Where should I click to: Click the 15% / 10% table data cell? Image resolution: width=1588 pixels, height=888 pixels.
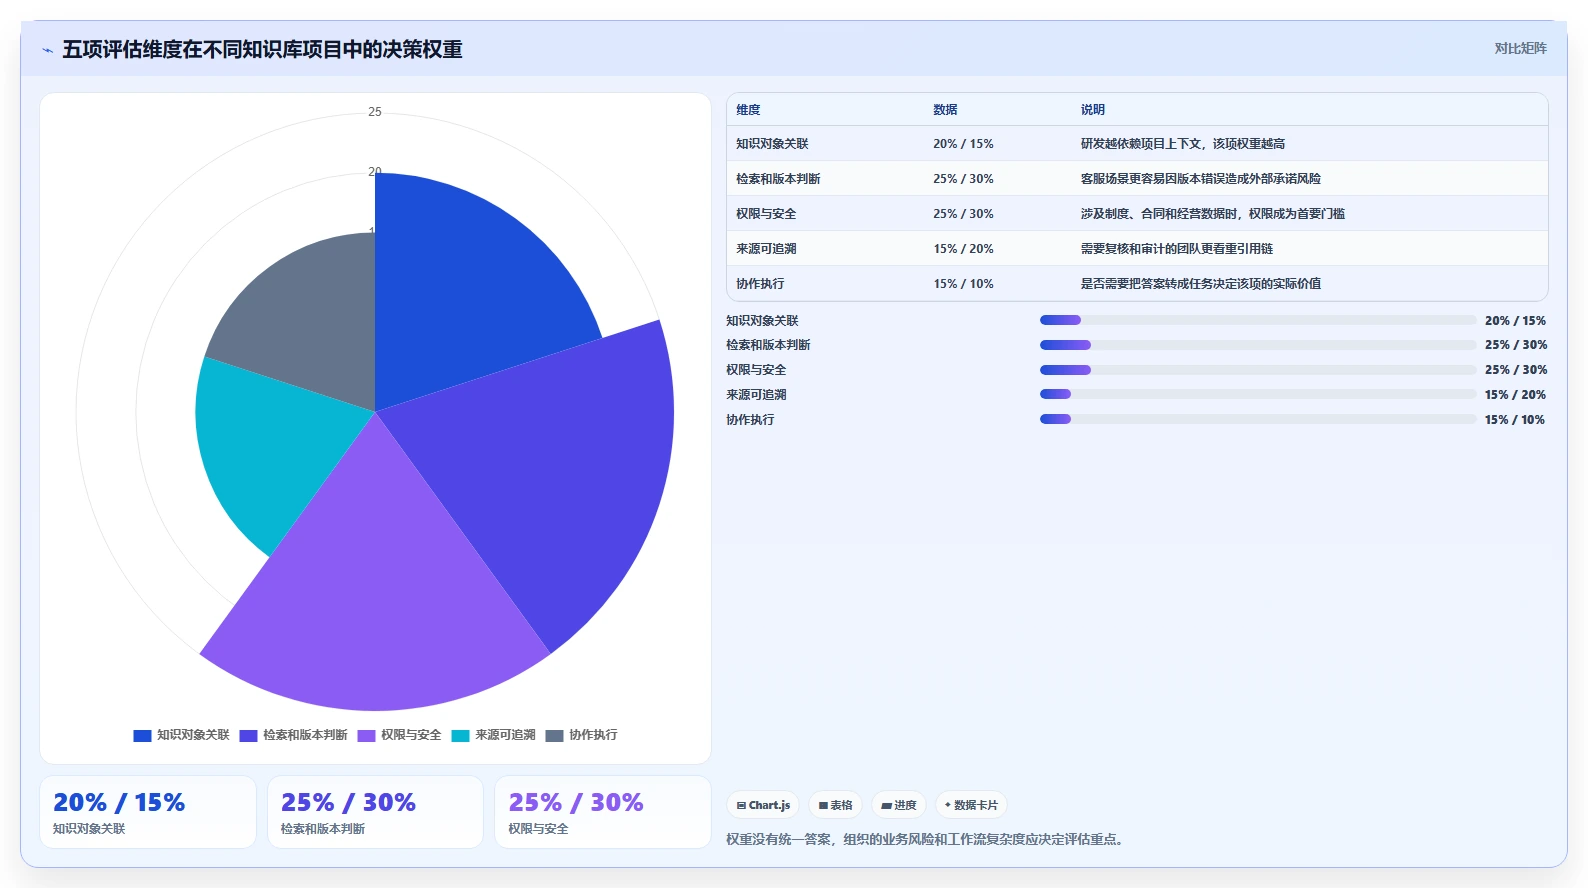coord(963,284)
